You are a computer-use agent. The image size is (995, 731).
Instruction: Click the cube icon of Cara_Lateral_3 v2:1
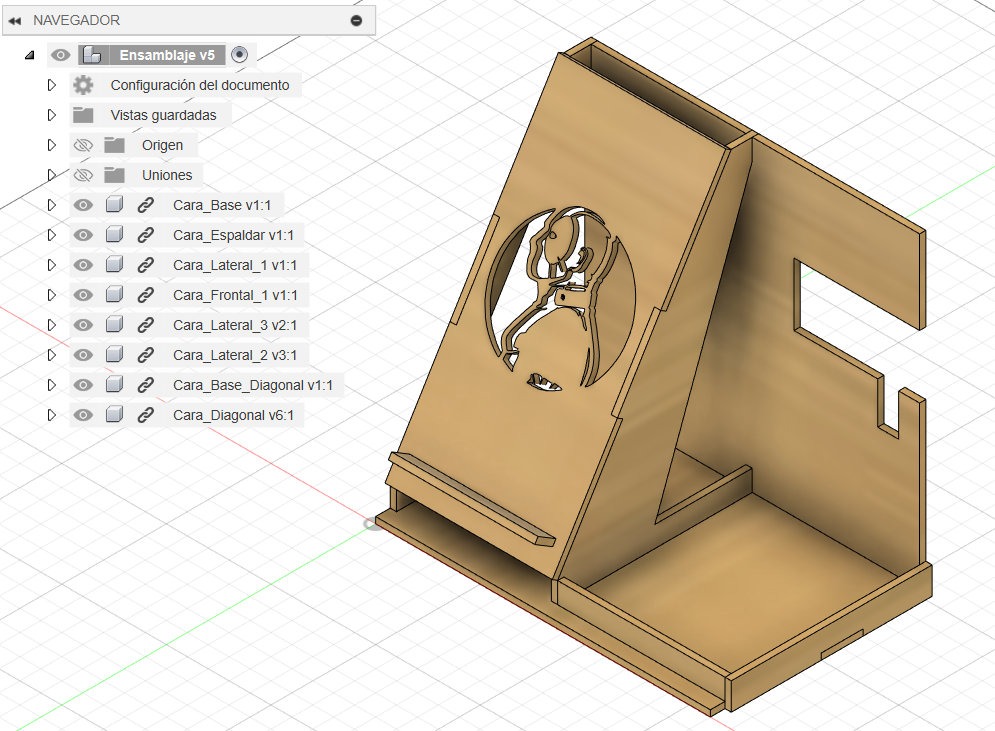[114, 324]
